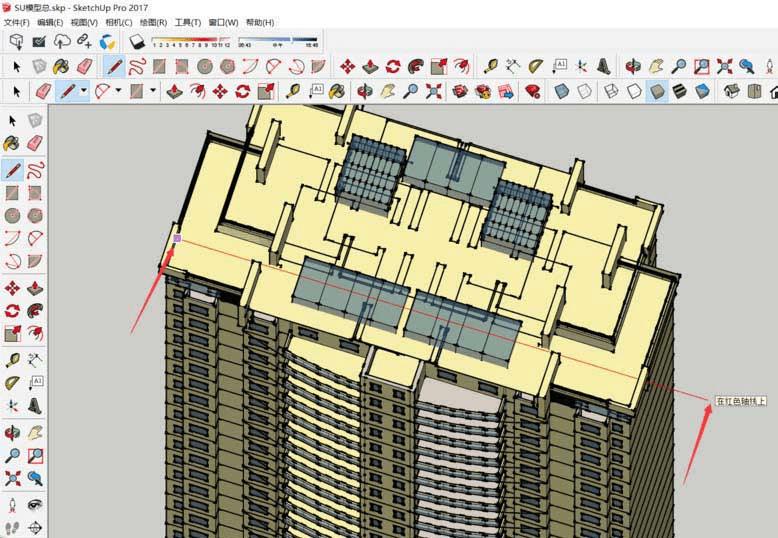778x538 pixels.
Task: Select the Line pencil in left sidebar
Action: click(x=12, y=170)
